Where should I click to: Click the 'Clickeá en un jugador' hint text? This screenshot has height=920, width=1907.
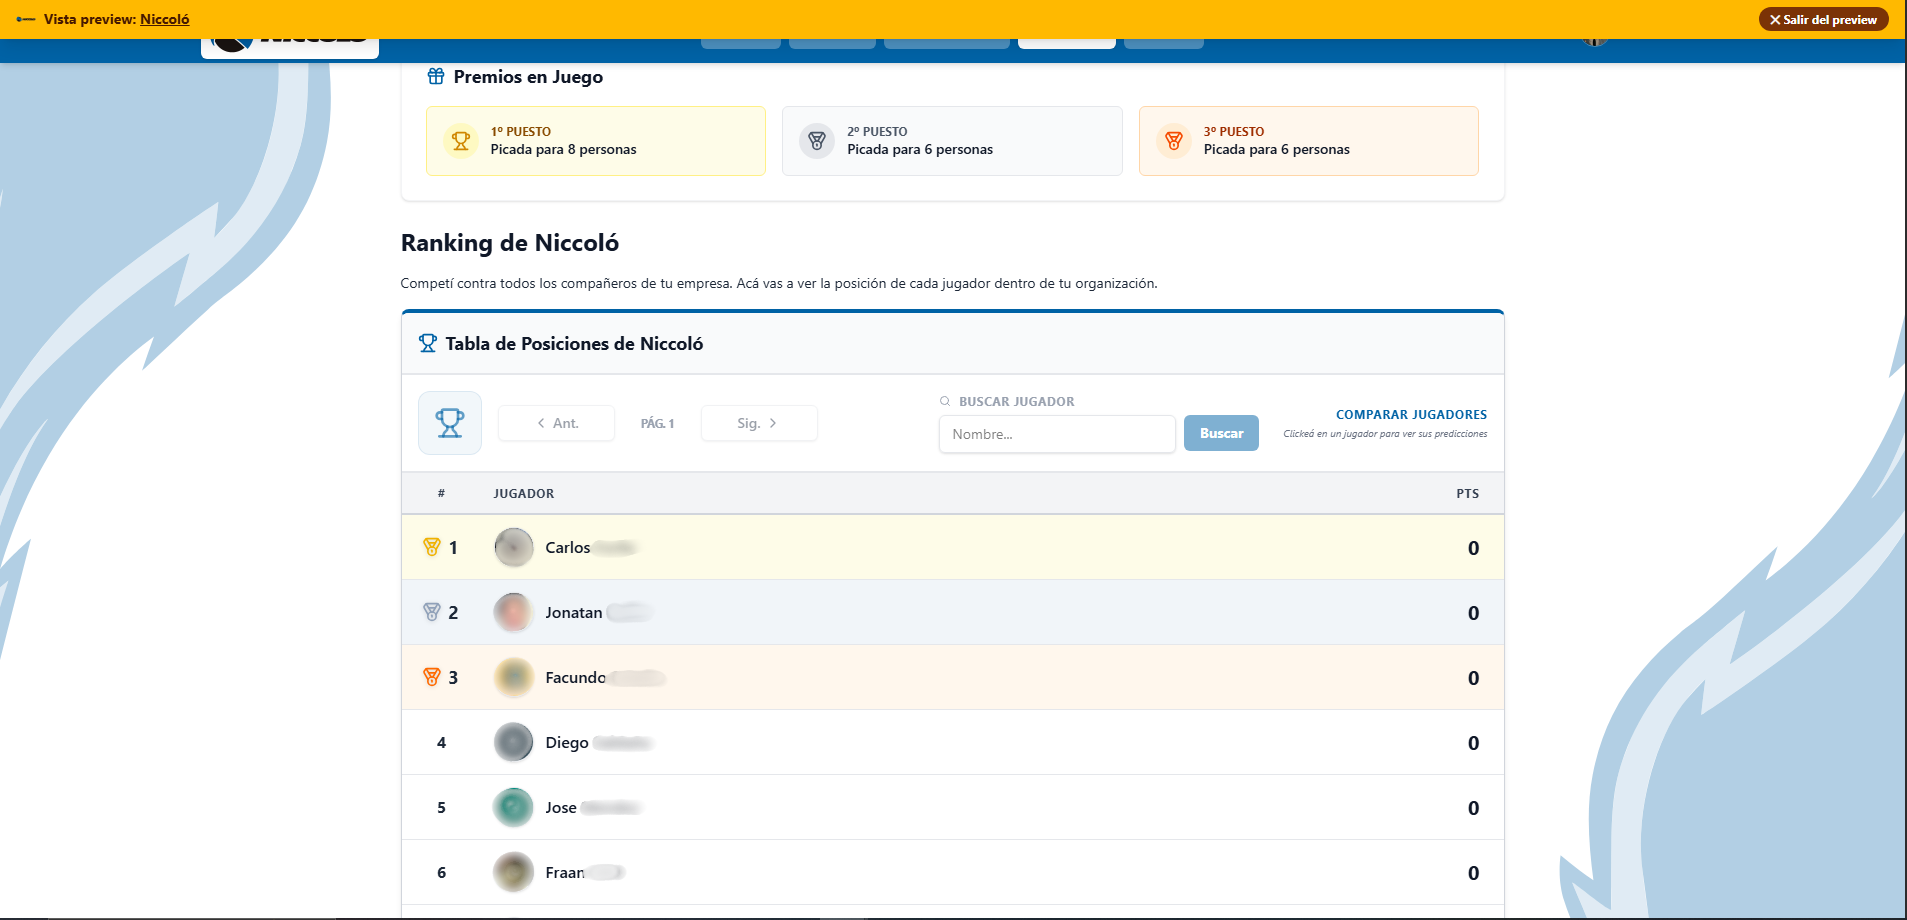pos(1385,434)
